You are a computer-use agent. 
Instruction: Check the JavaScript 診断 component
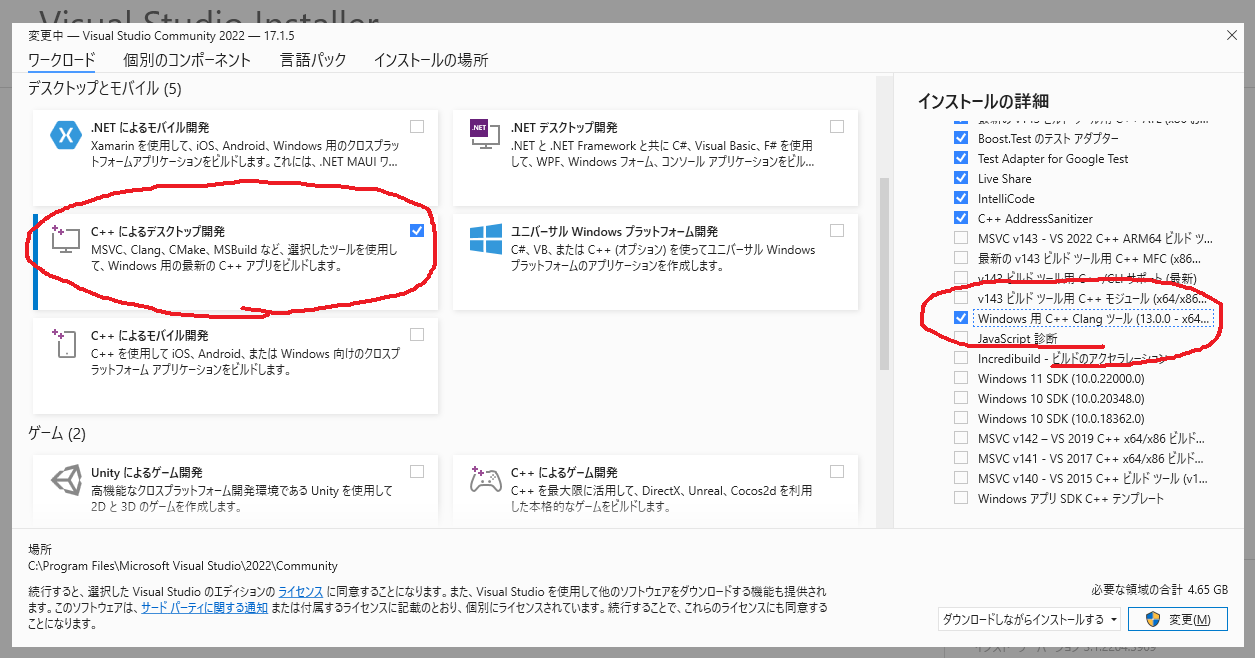tap(961, 338)
